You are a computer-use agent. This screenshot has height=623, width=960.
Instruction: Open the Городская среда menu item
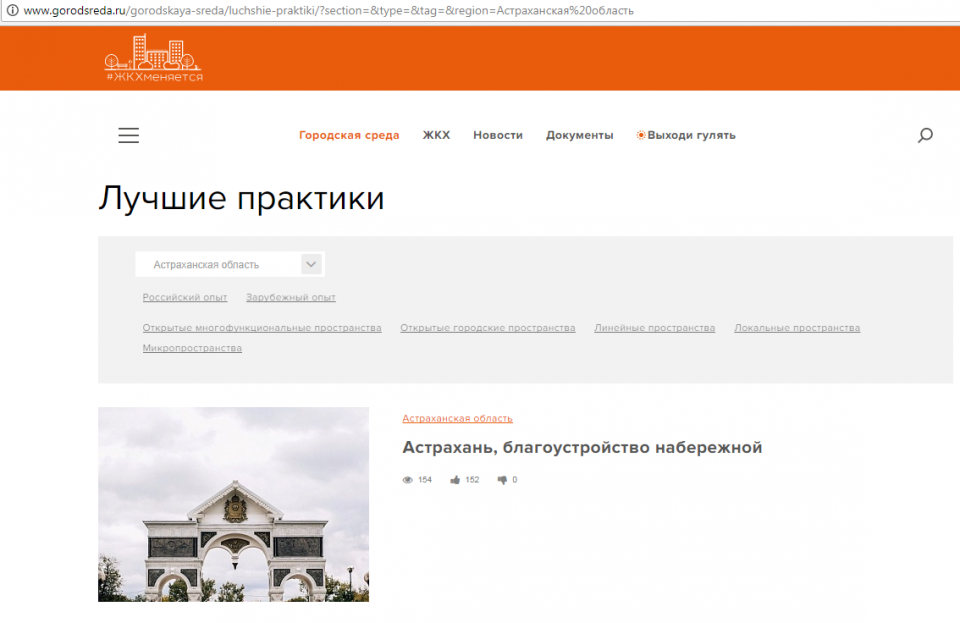[349, 136]
